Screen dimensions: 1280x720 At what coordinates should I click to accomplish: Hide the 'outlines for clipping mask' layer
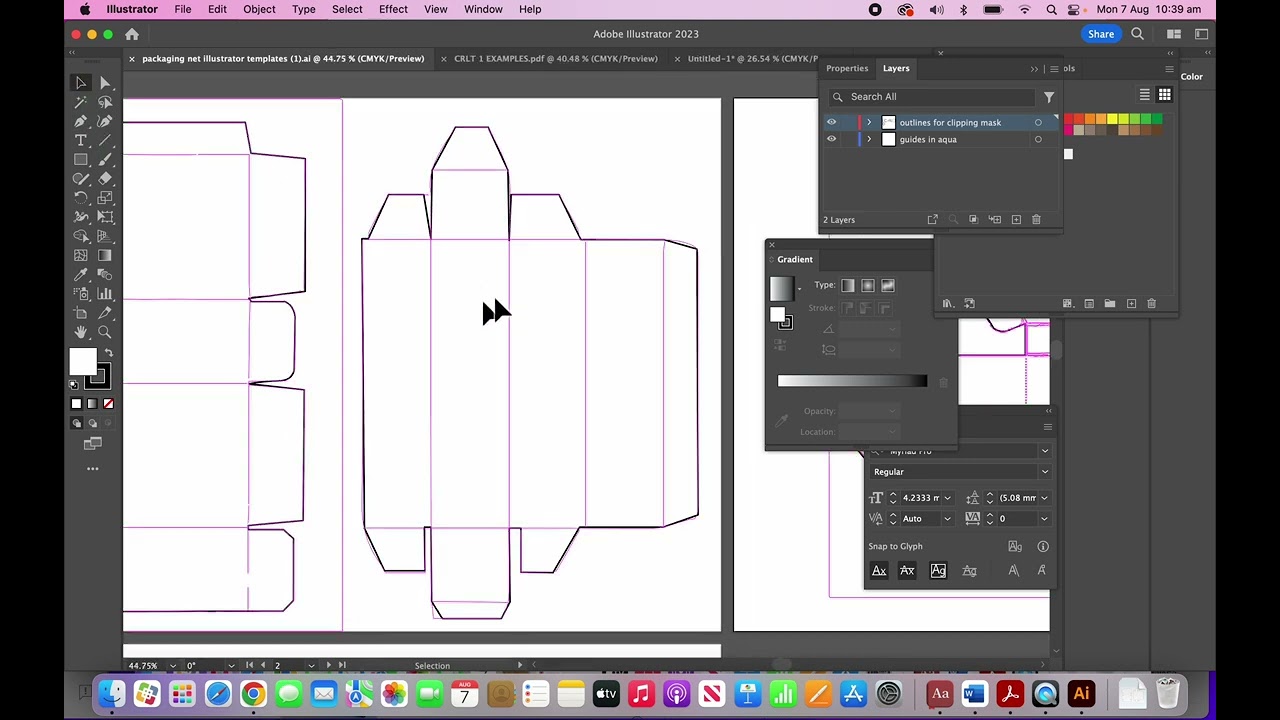831,122
